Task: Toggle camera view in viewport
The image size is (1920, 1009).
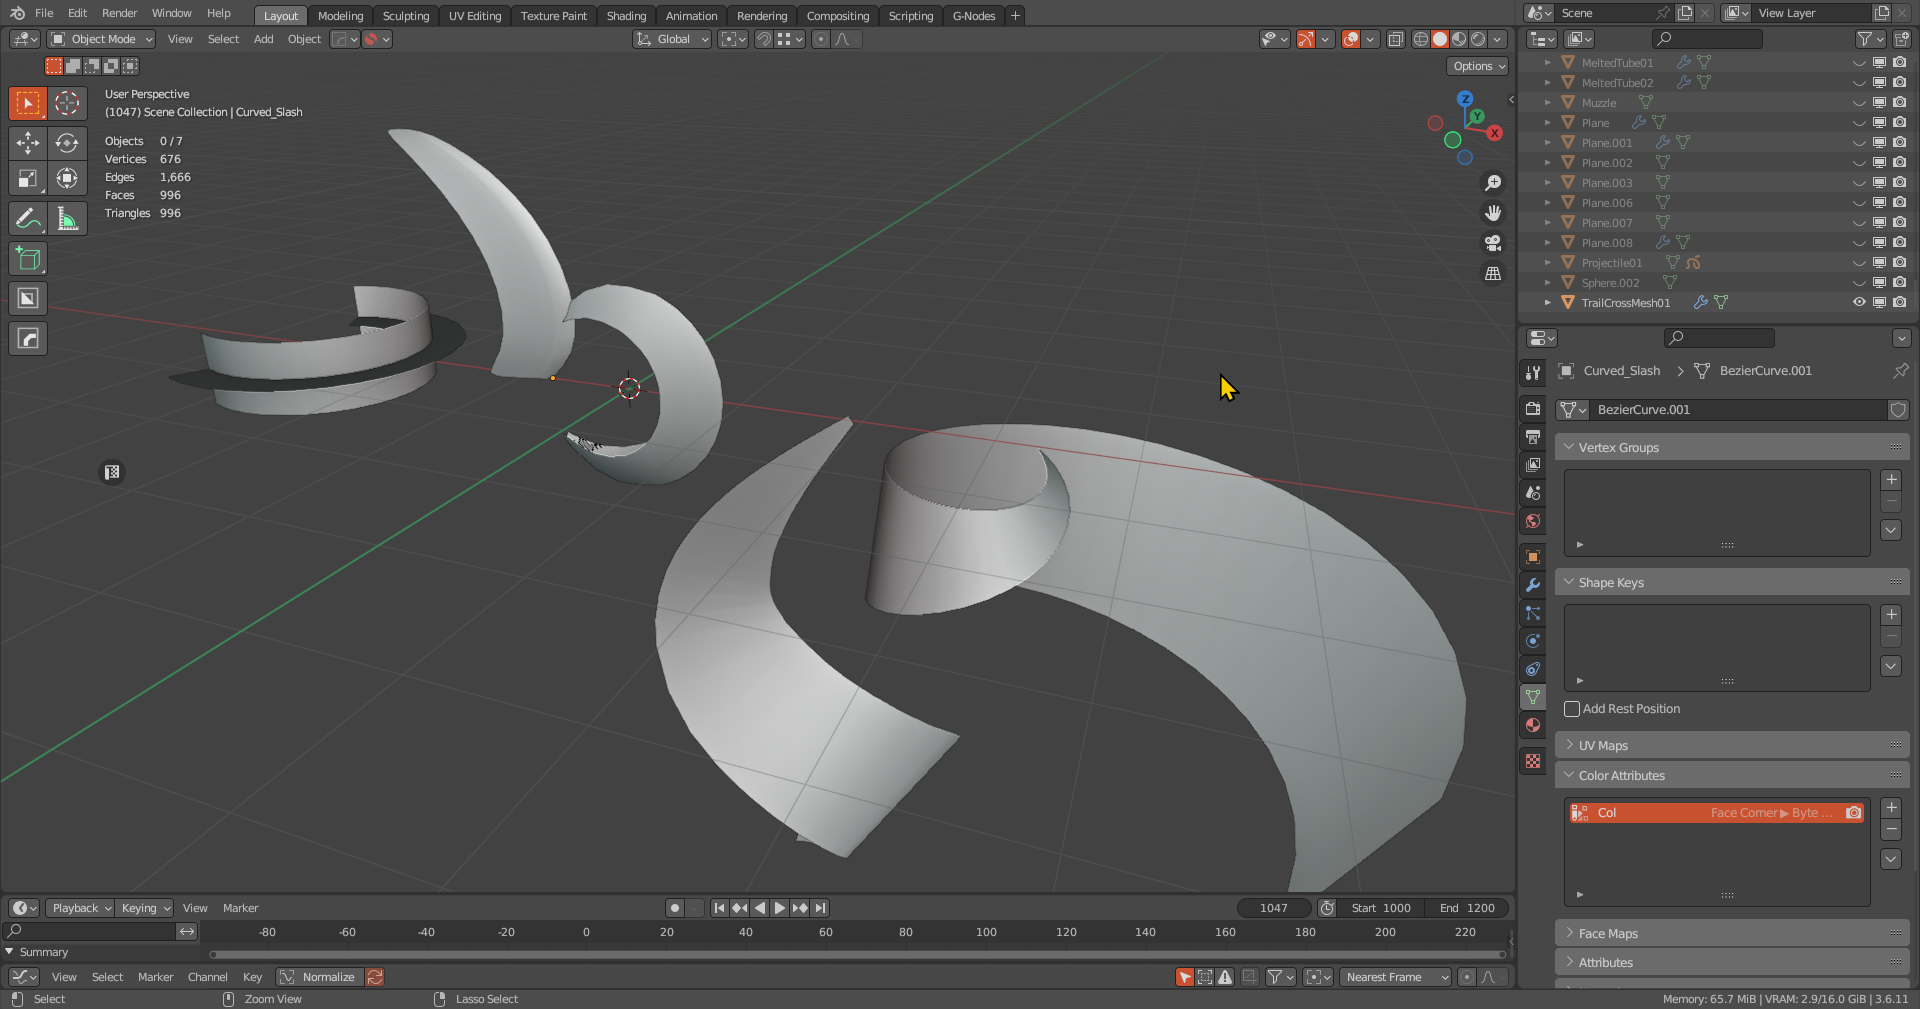Action: (x=1493, y=243)
